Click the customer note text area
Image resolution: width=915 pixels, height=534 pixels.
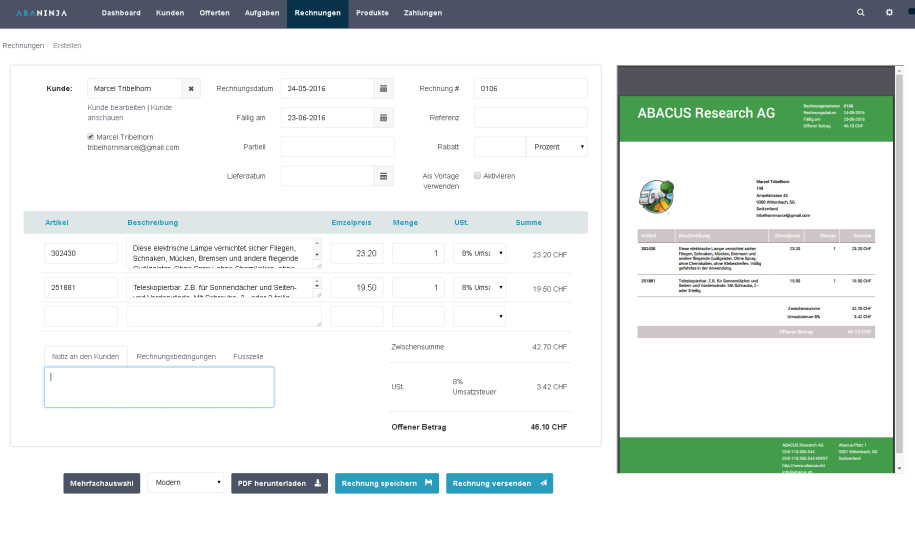pos(159,387)
